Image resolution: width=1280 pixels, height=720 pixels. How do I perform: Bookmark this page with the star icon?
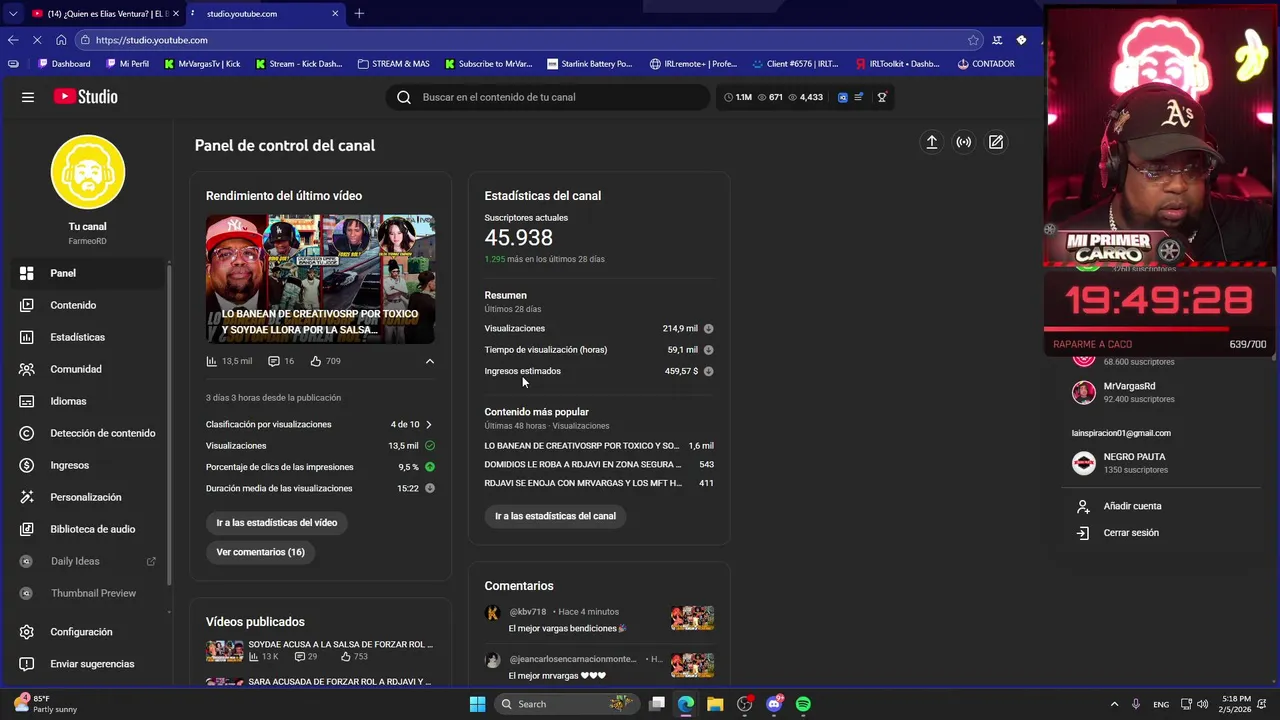[973, 40]
